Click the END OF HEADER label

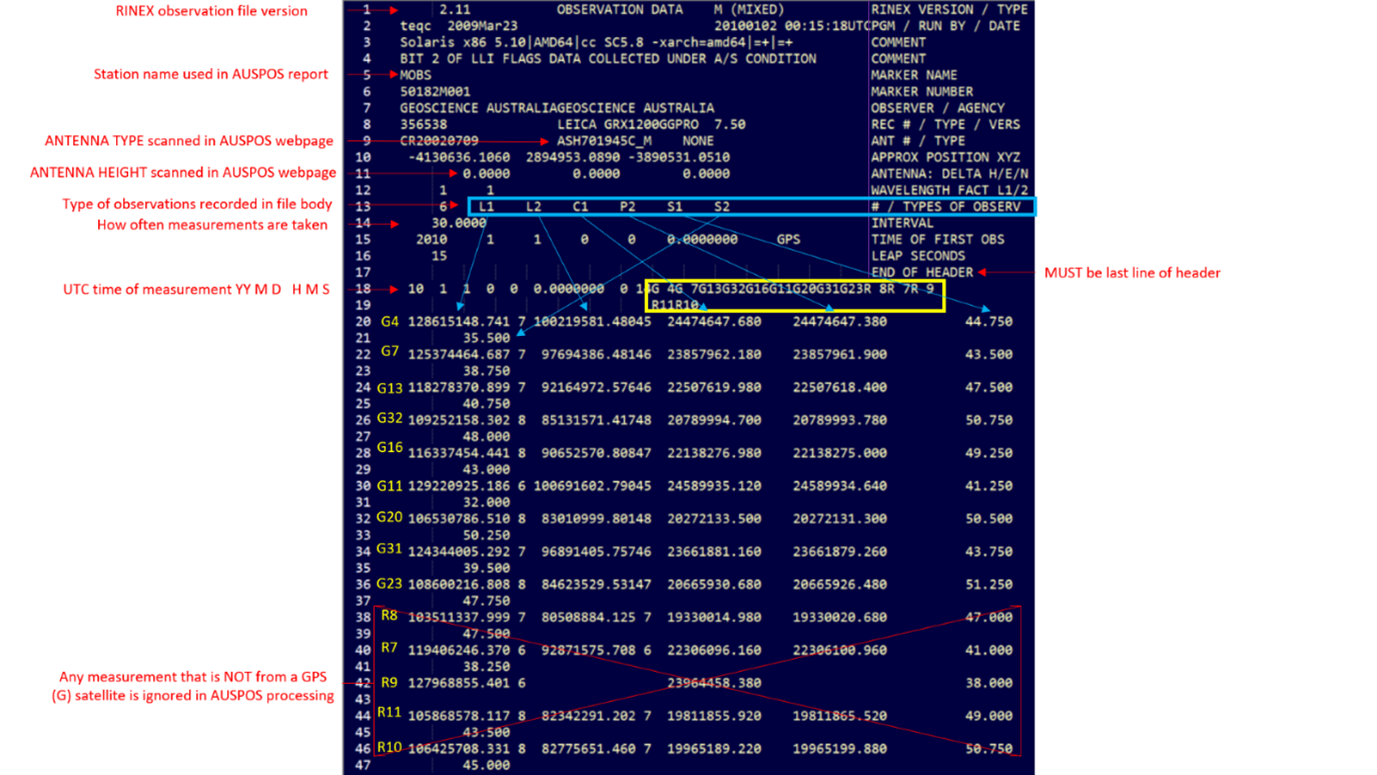click(x=922, y=272)
